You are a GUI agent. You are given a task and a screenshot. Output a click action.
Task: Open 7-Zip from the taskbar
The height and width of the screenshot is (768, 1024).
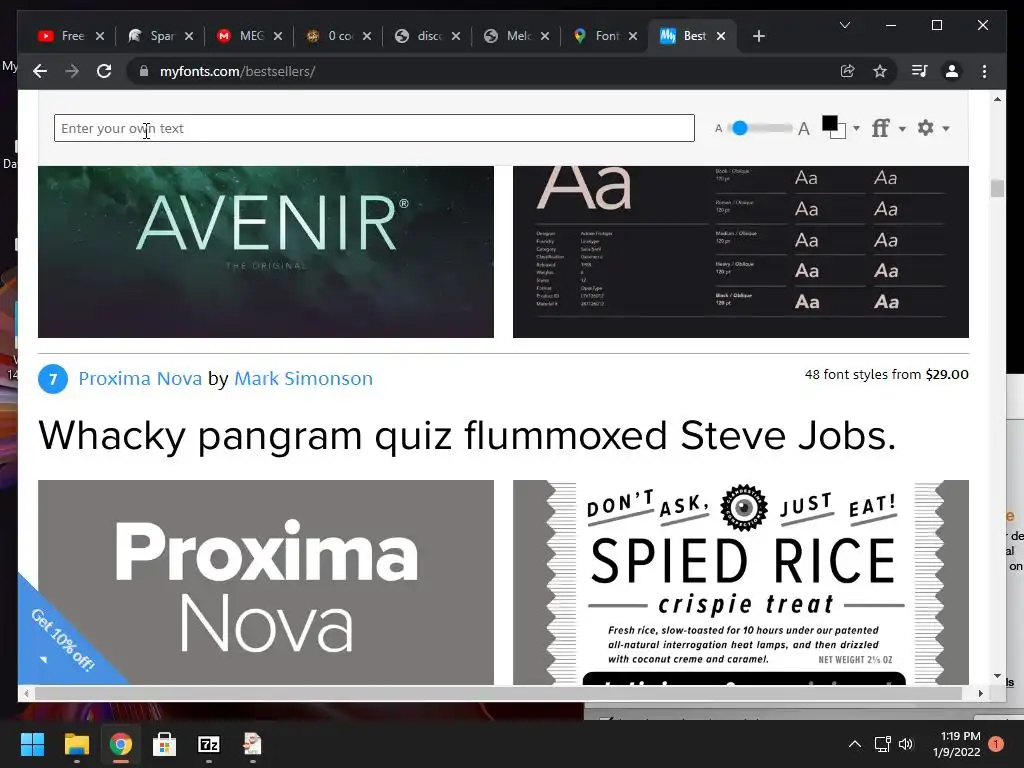coord(208,744)
